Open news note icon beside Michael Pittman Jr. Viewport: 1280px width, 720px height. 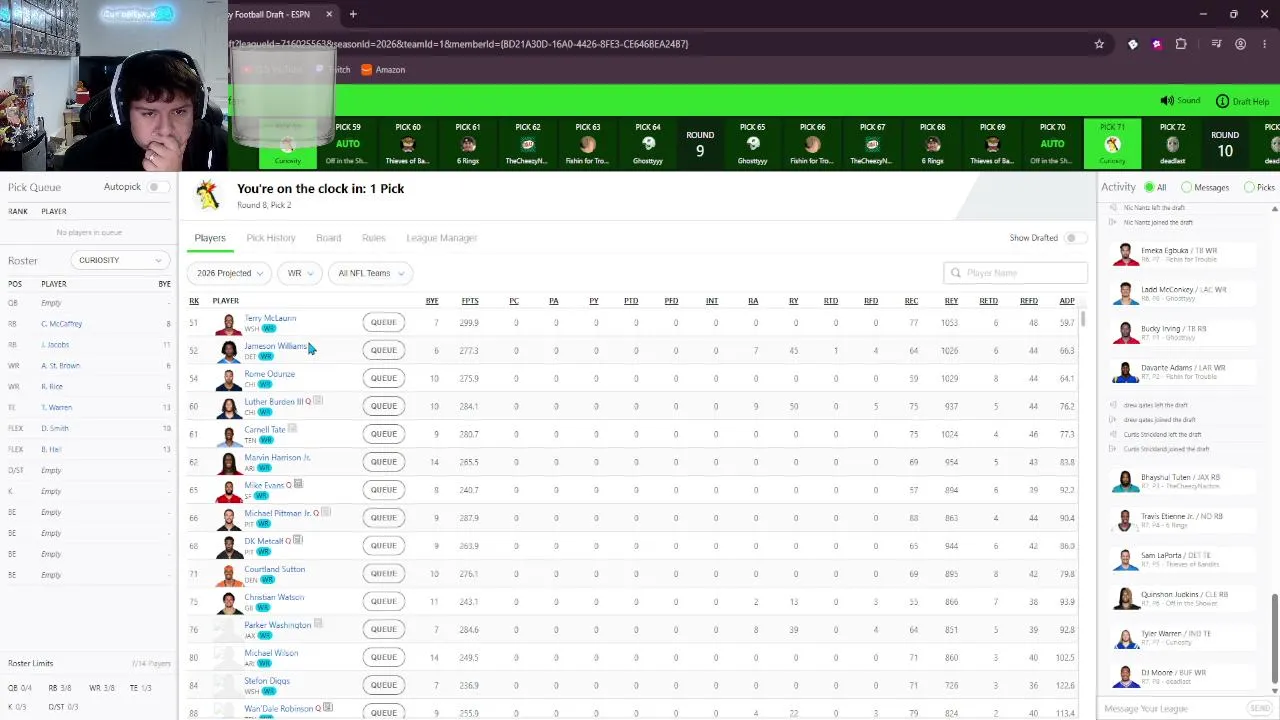point(326,513)
